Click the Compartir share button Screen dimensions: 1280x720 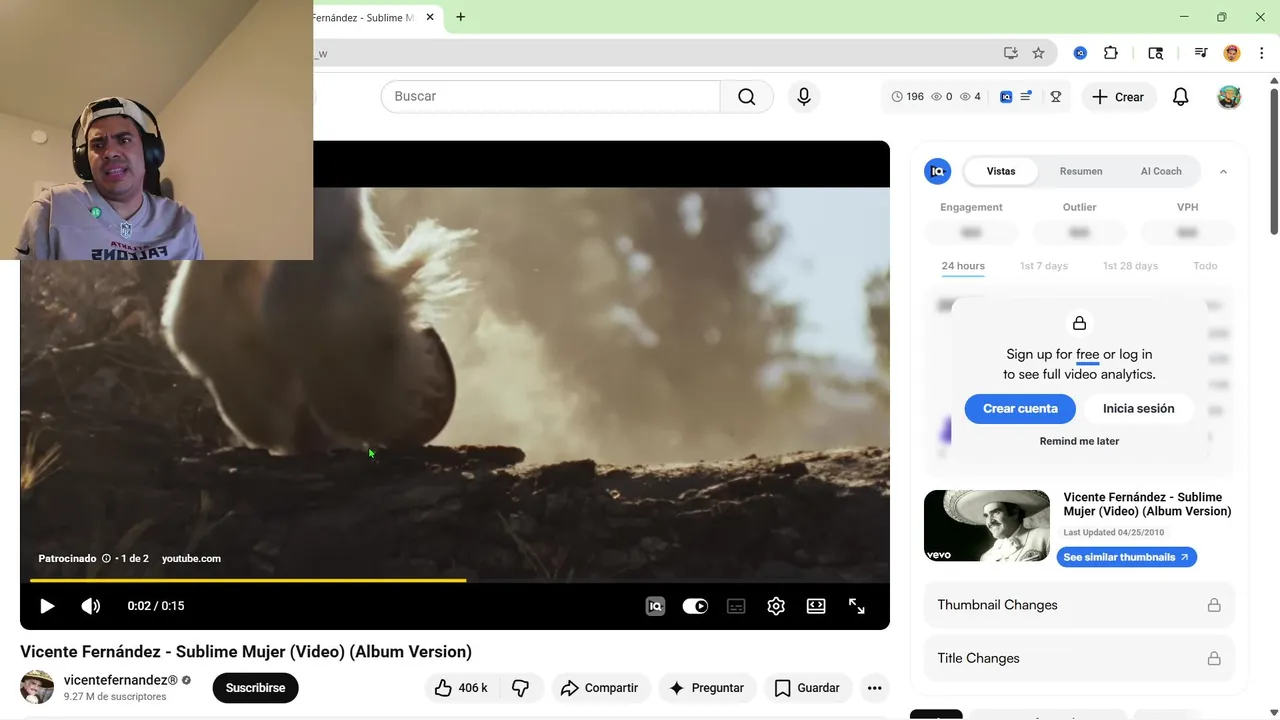pyautogui.click(x=599, y=688)
